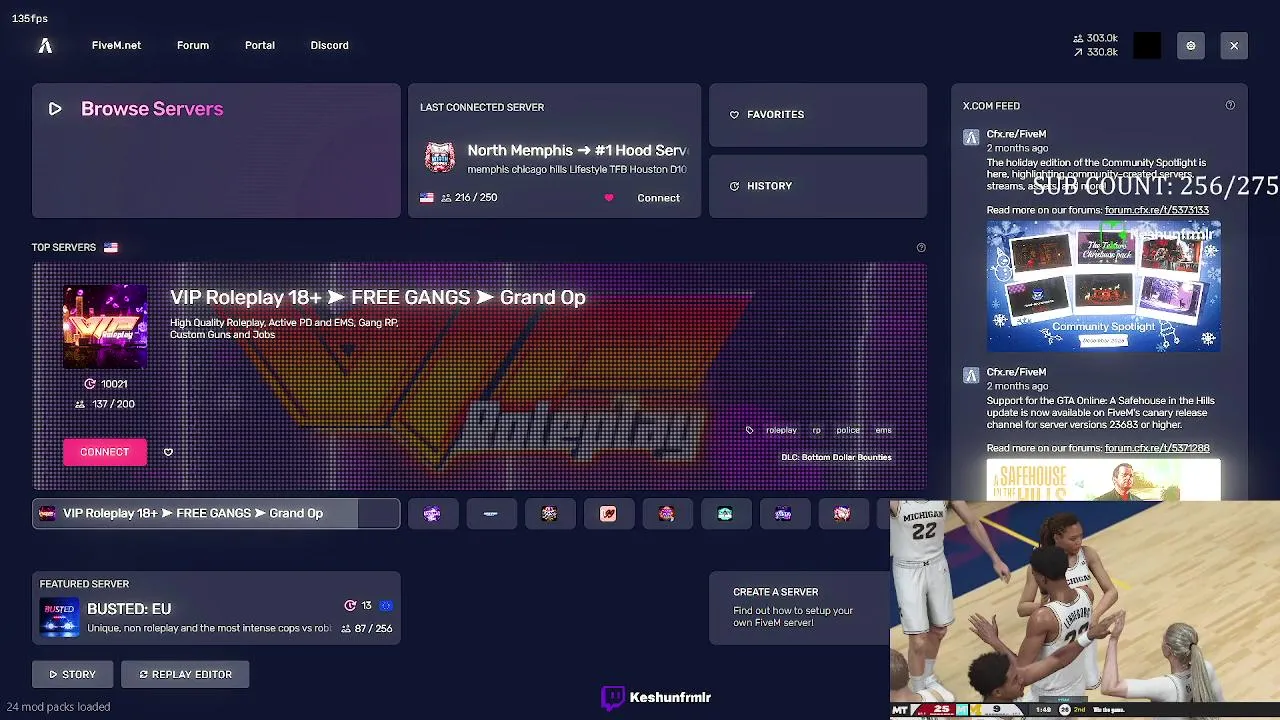Viewport: 1280px width, 720px height.
Task: Click the online players count icon
Action: pyautogui.click(x=1078, y=39)
